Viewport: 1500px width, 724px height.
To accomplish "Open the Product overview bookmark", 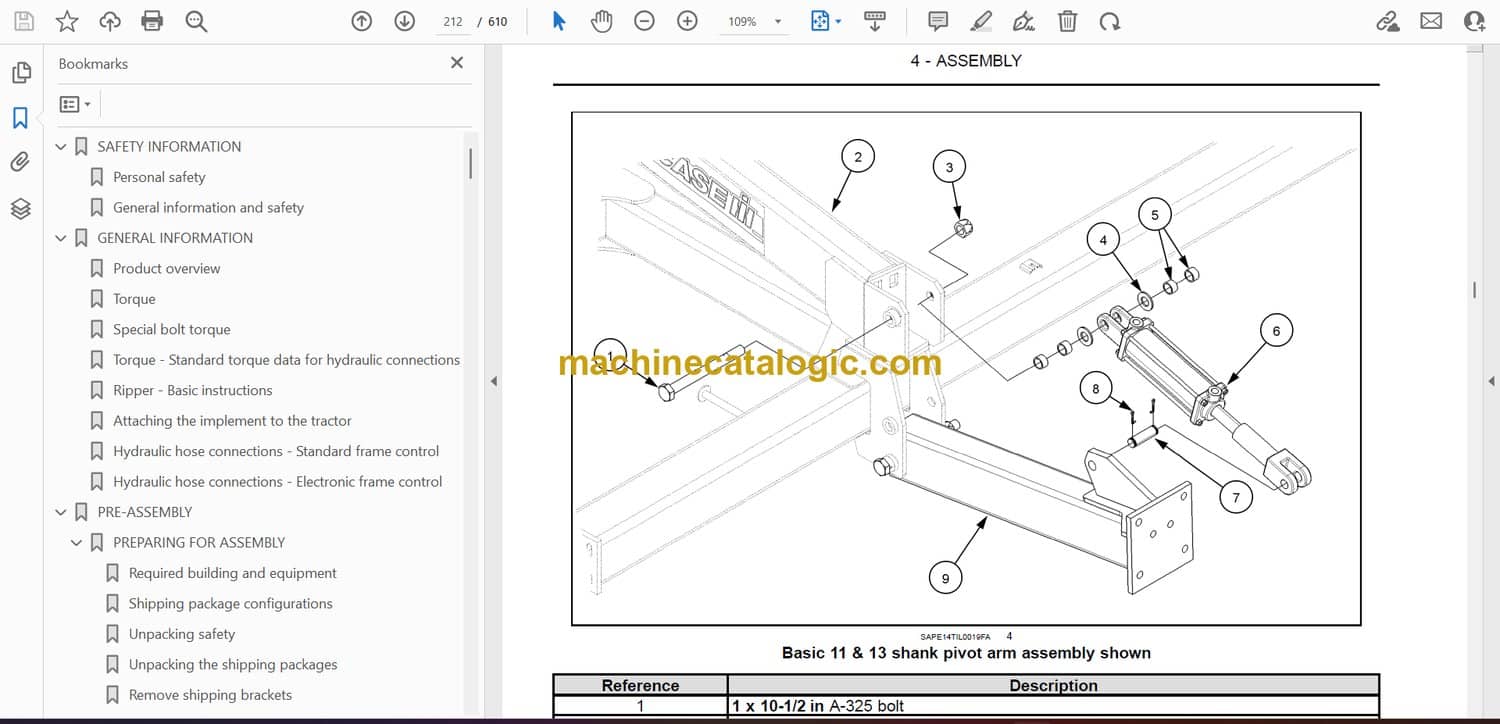I will (167, 269).
